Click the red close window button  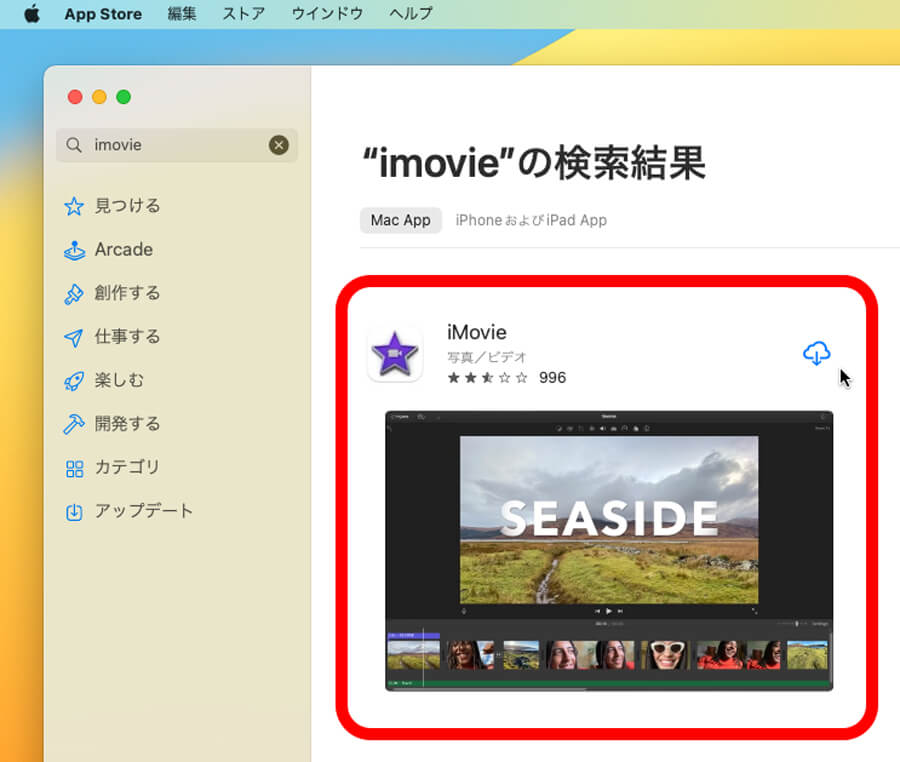click(x=75, y=97)
